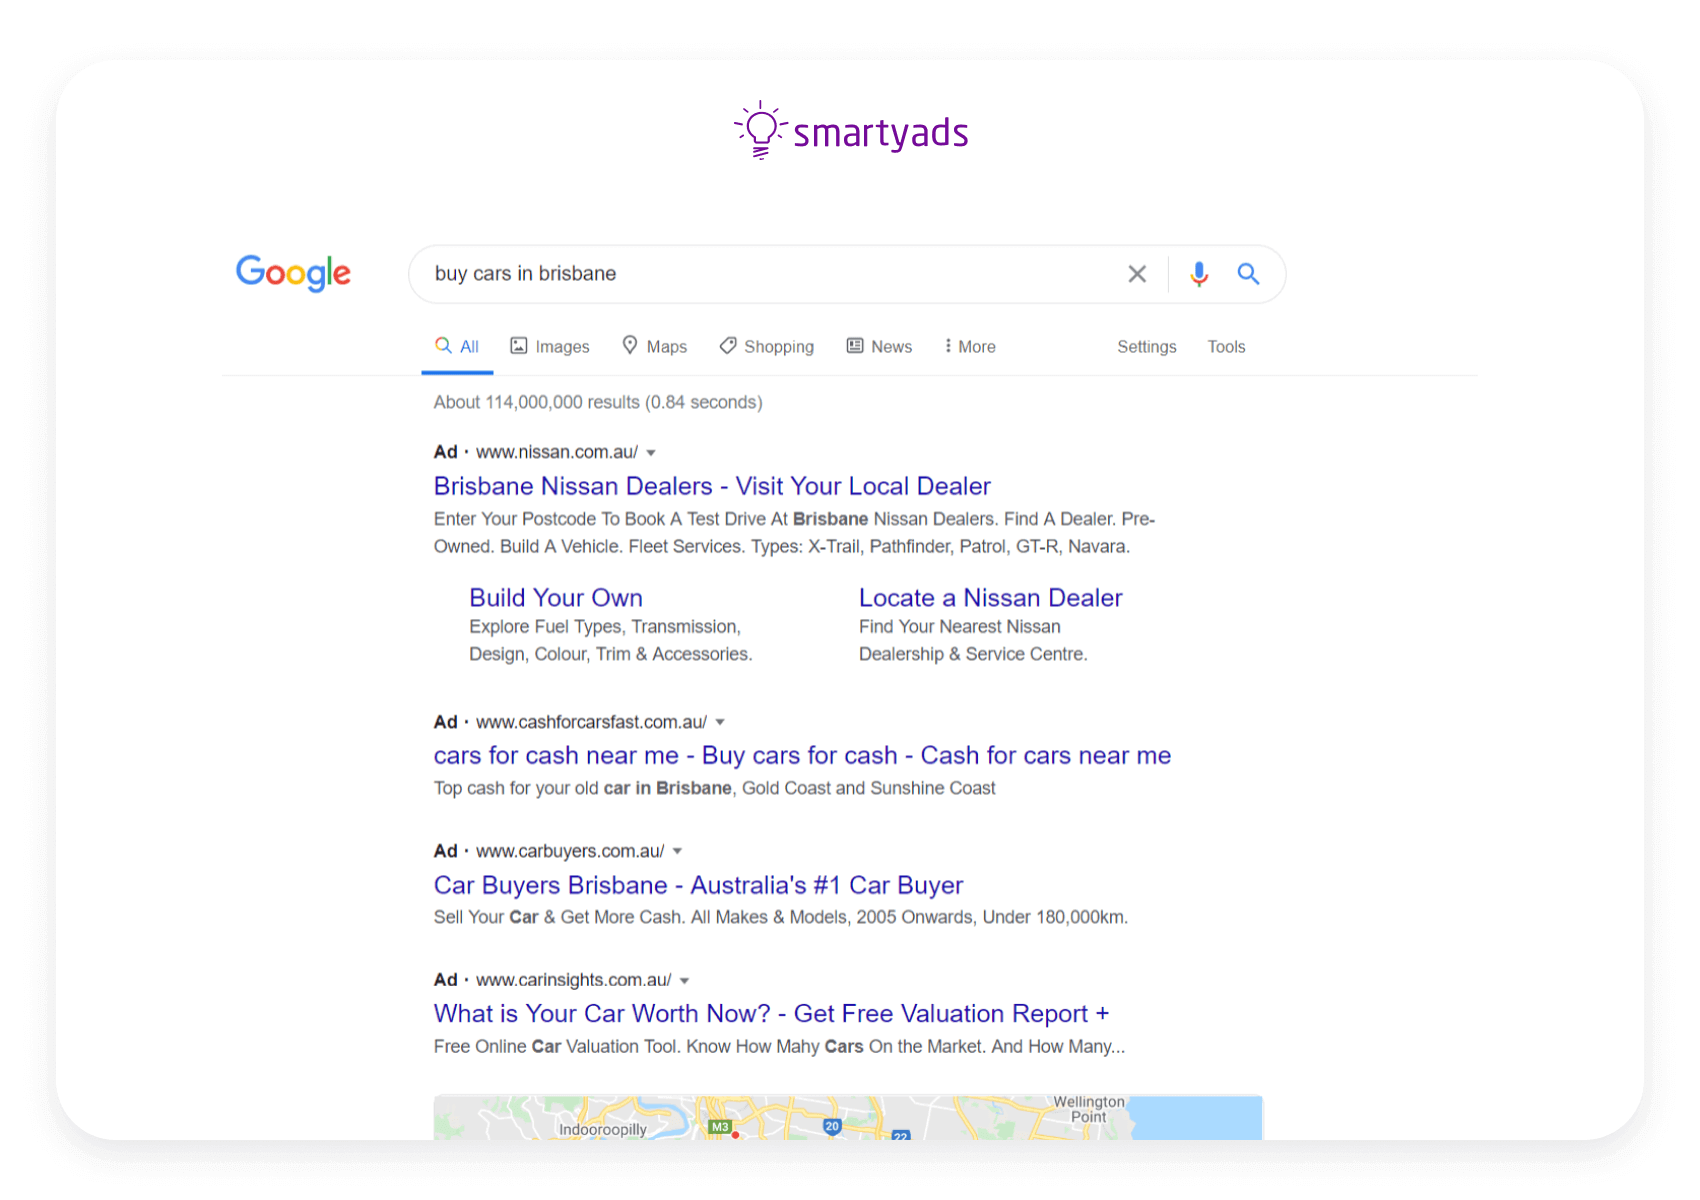
Task: Open the 'What is Your Car Worth Now?' ad
Action: point(771,1014)
